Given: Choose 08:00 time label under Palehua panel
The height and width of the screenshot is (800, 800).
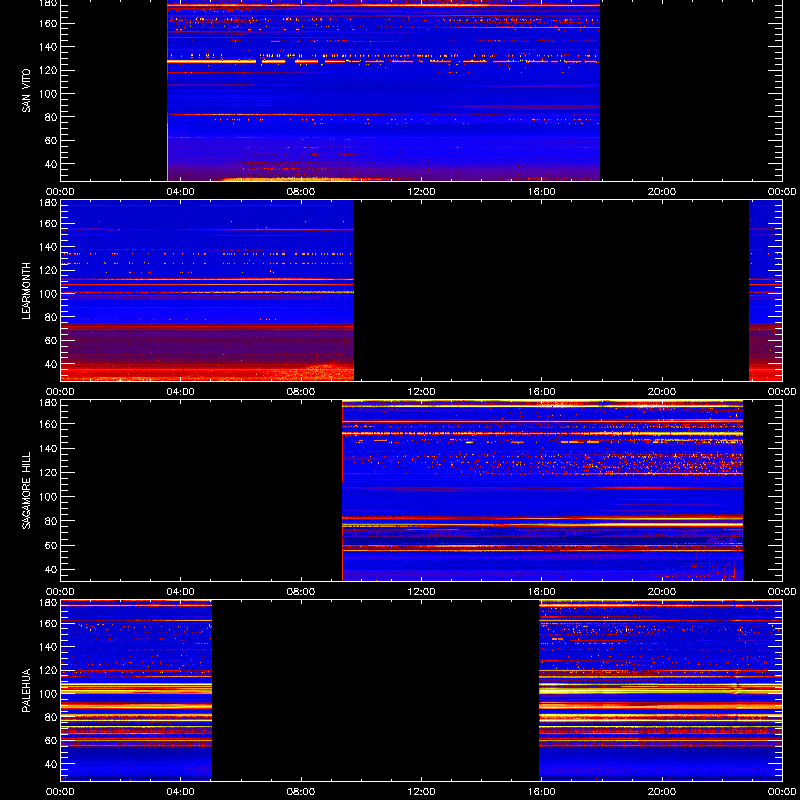Looking at the screenshot, I should click(x=301, y=792).
